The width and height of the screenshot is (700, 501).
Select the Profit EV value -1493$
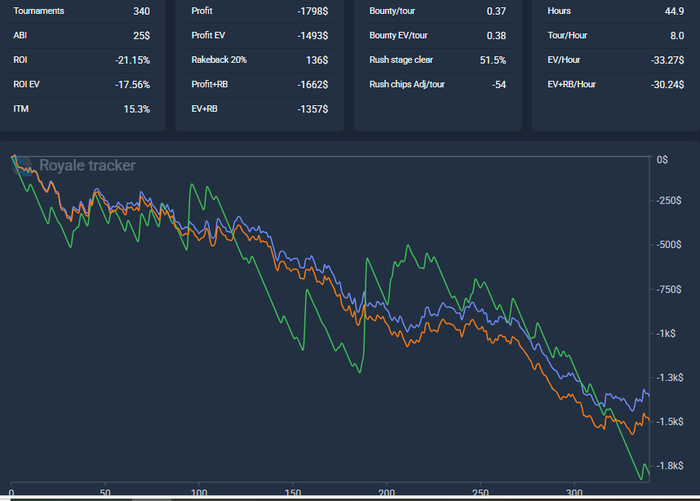click(x=313, y=36)
